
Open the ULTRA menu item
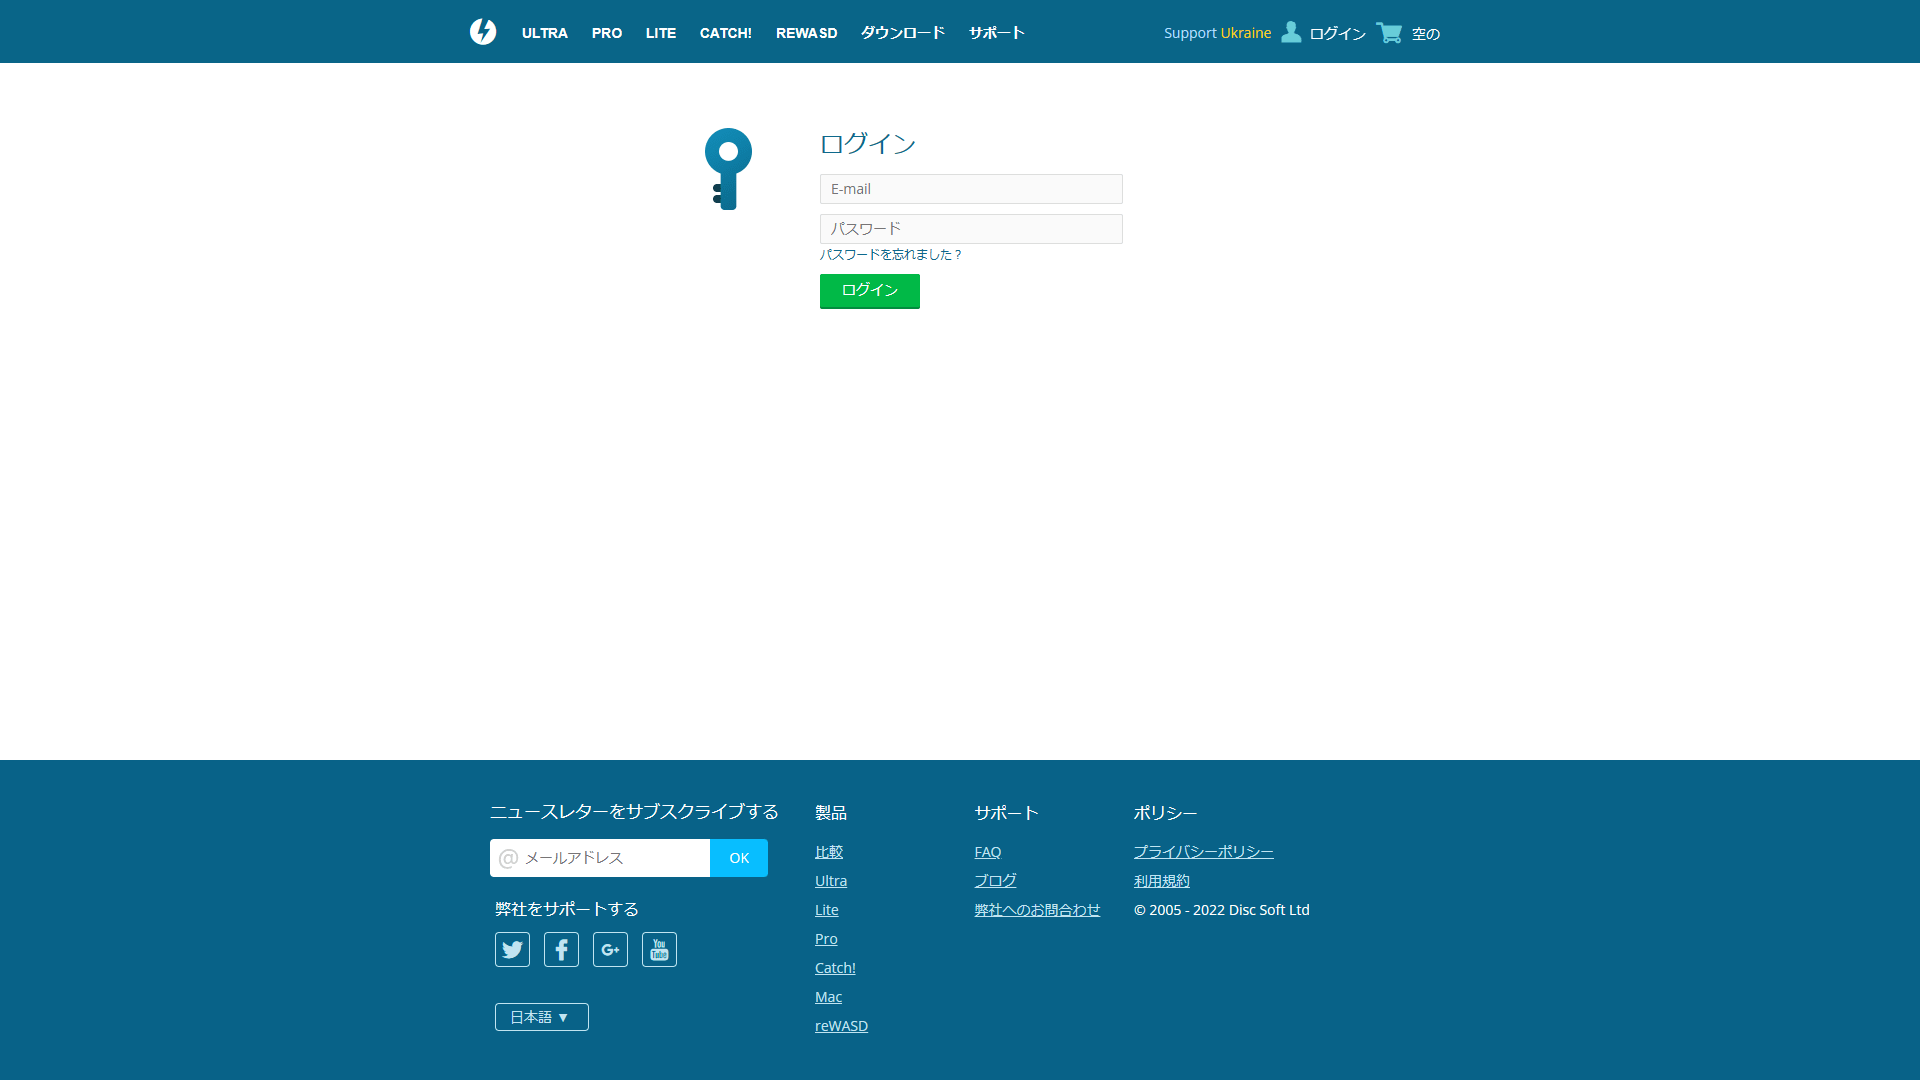point(544,33)
